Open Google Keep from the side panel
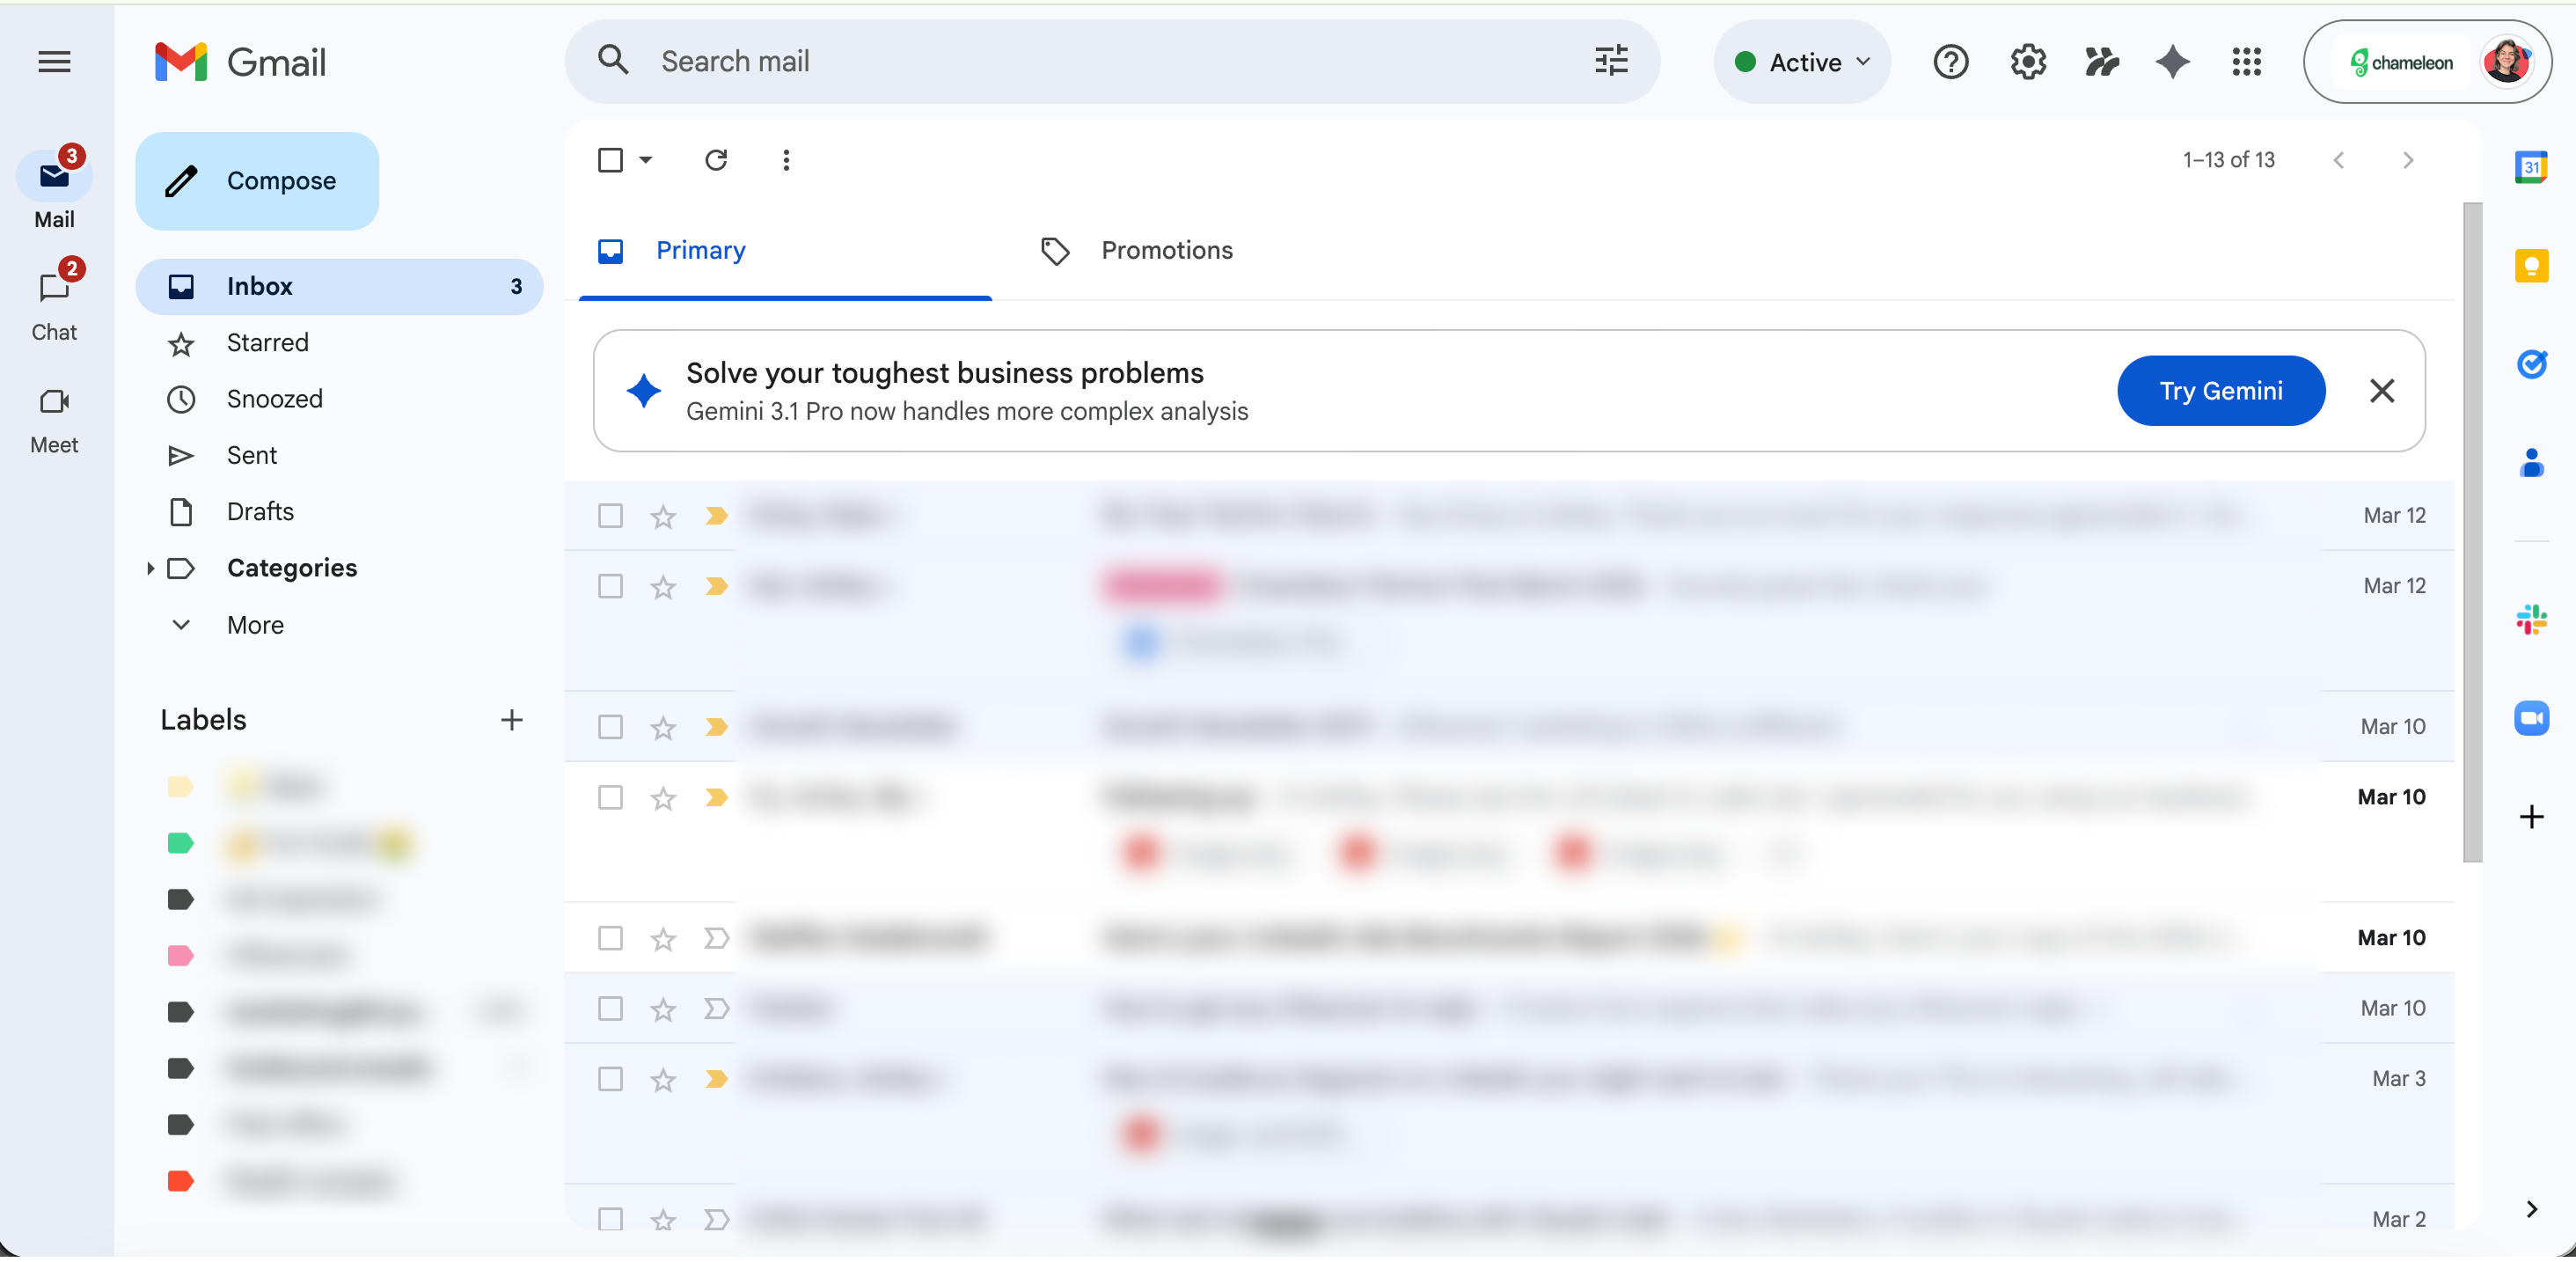 click(2532, 265)
